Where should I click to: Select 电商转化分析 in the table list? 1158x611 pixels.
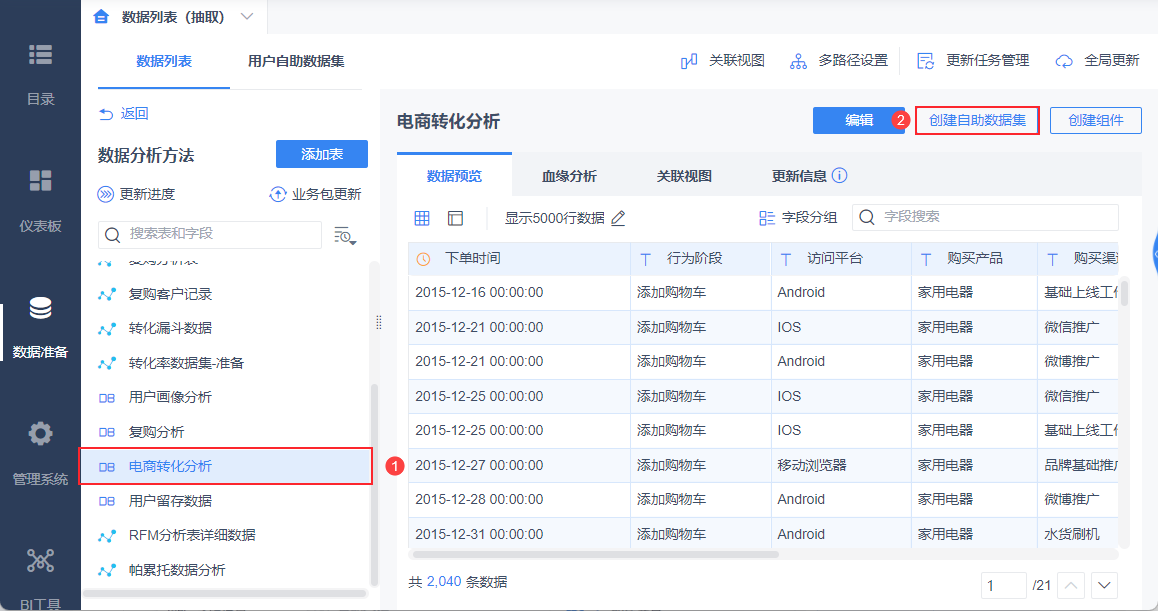pos(225,466)
